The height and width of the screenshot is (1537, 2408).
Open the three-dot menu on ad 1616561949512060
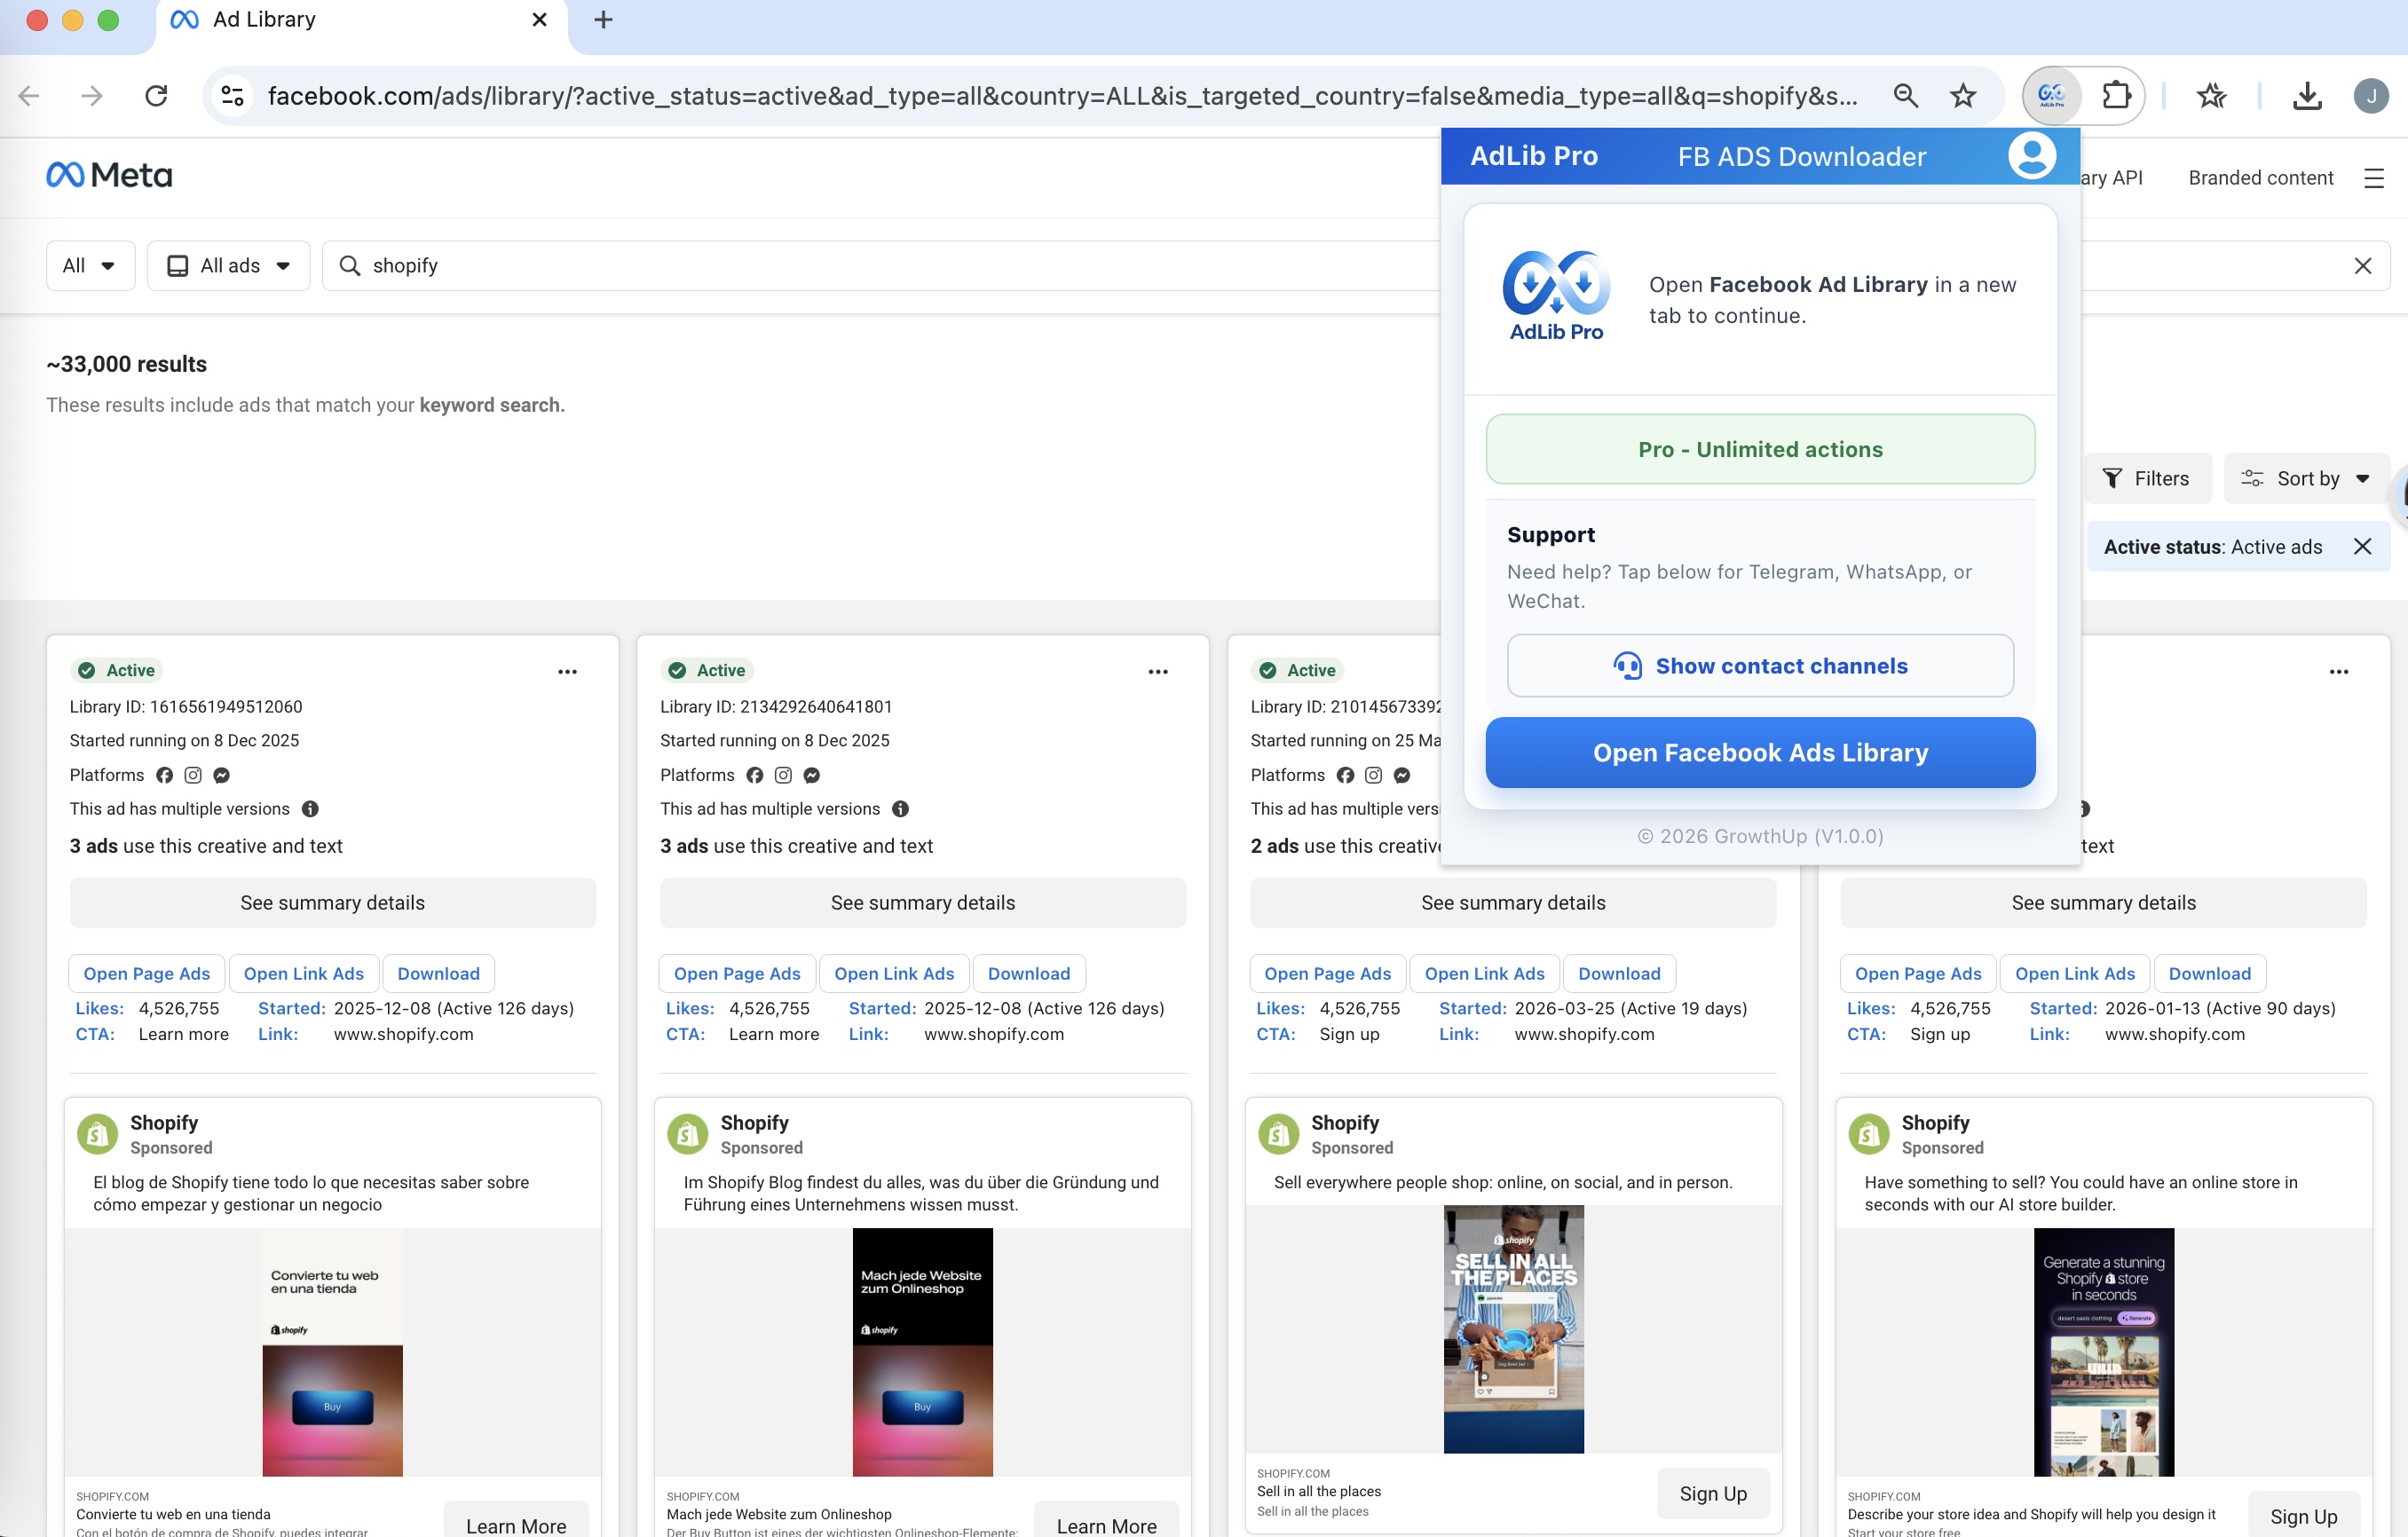pos(567,672)
